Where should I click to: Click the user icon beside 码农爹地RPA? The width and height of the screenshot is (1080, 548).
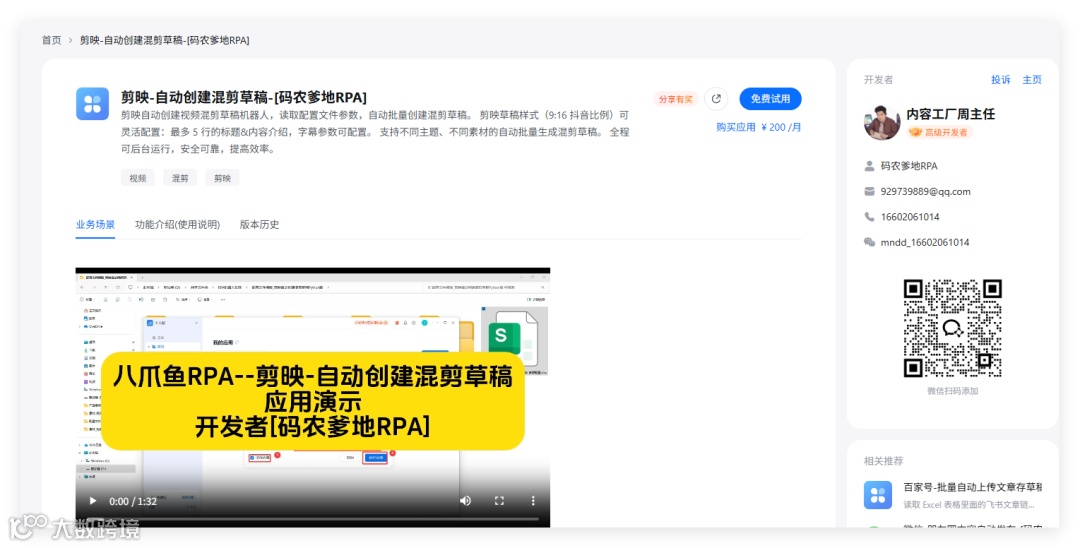(869, 166)
